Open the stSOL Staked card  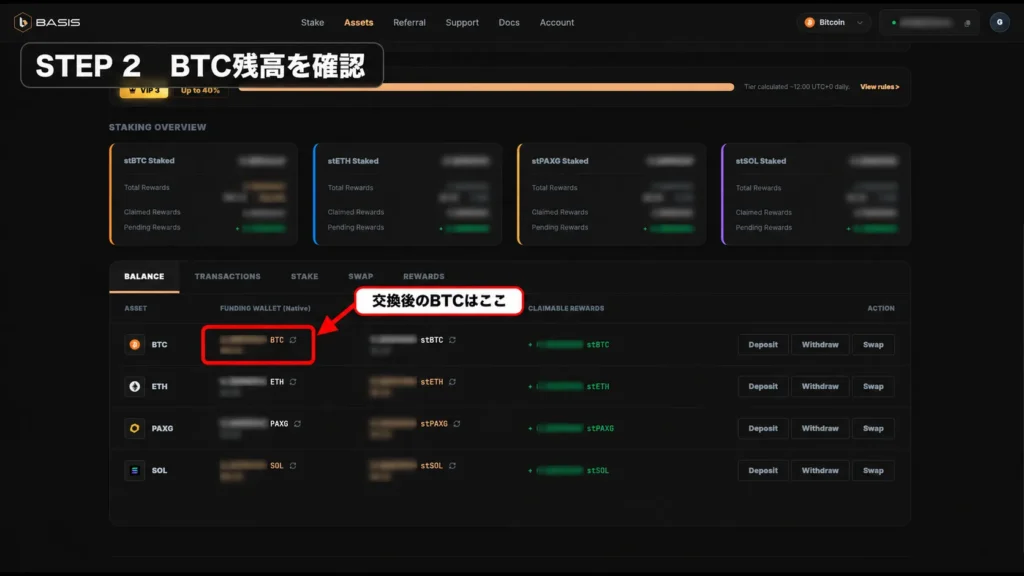click(816, 194)
